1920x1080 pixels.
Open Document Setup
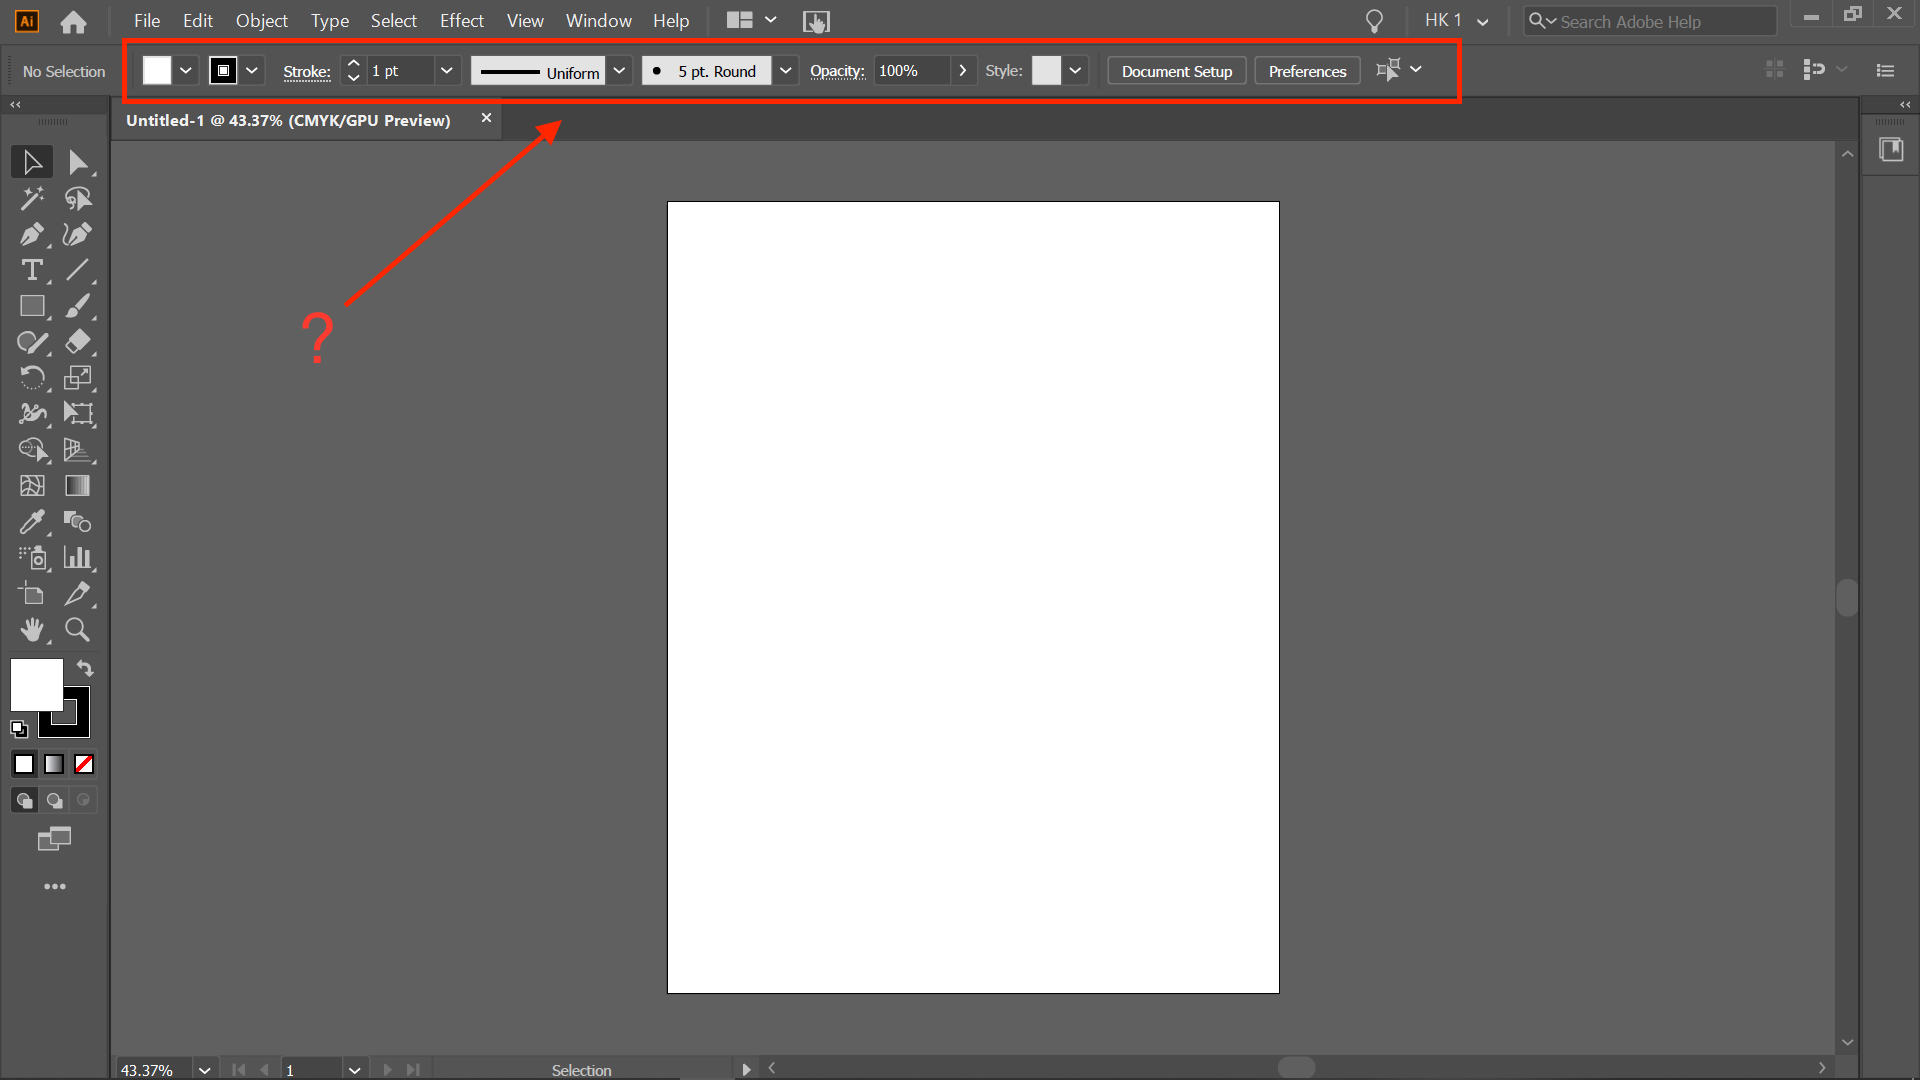coord(1176,70)
